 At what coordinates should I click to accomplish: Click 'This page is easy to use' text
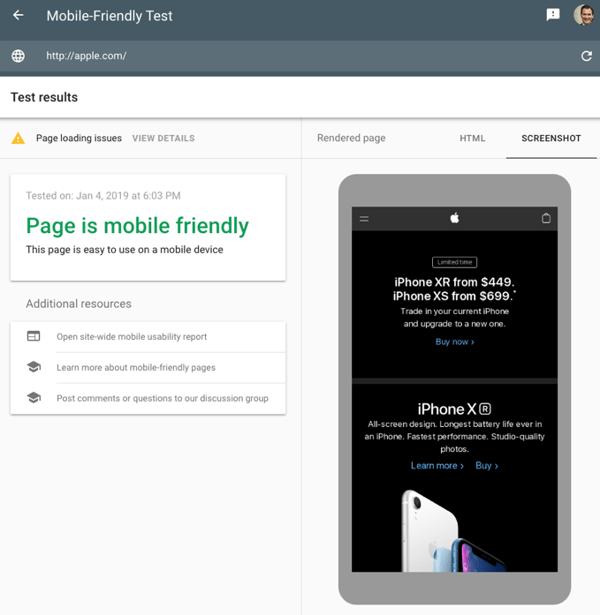pyautogui.click(x=124, y=249)
